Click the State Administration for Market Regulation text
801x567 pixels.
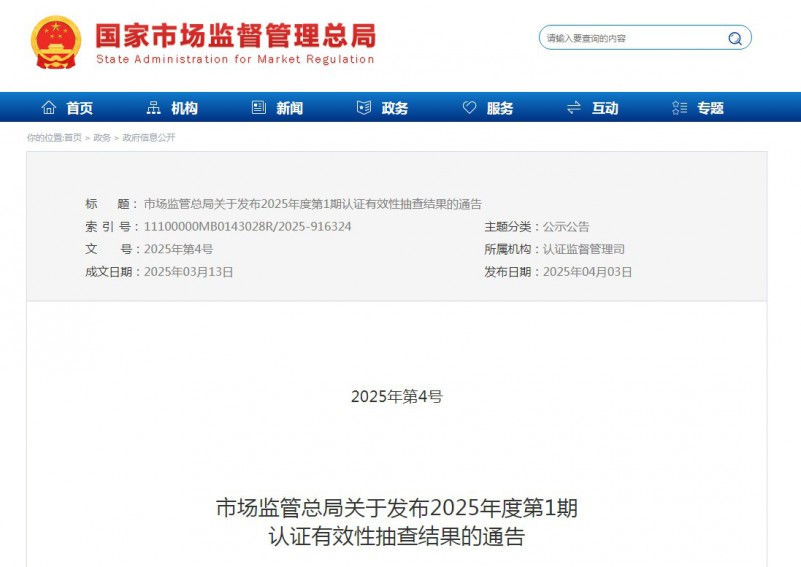235,59
